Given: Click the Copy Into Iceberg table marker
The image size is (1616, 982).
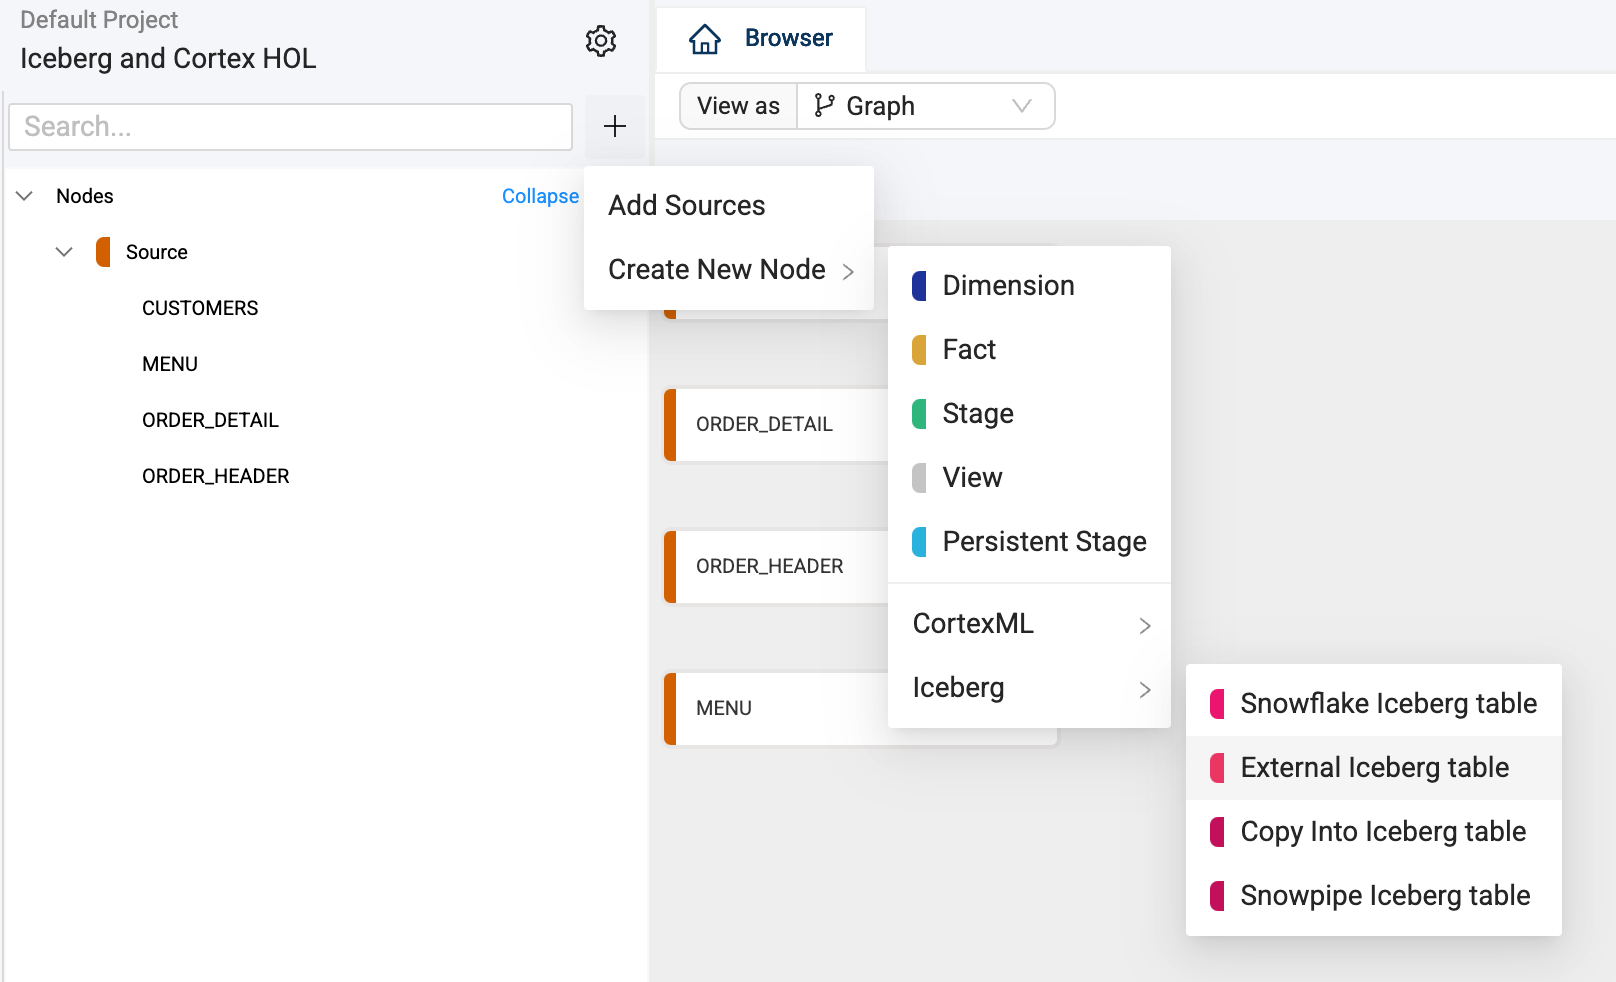Looking at the screenshot, I should (1217, 832).
